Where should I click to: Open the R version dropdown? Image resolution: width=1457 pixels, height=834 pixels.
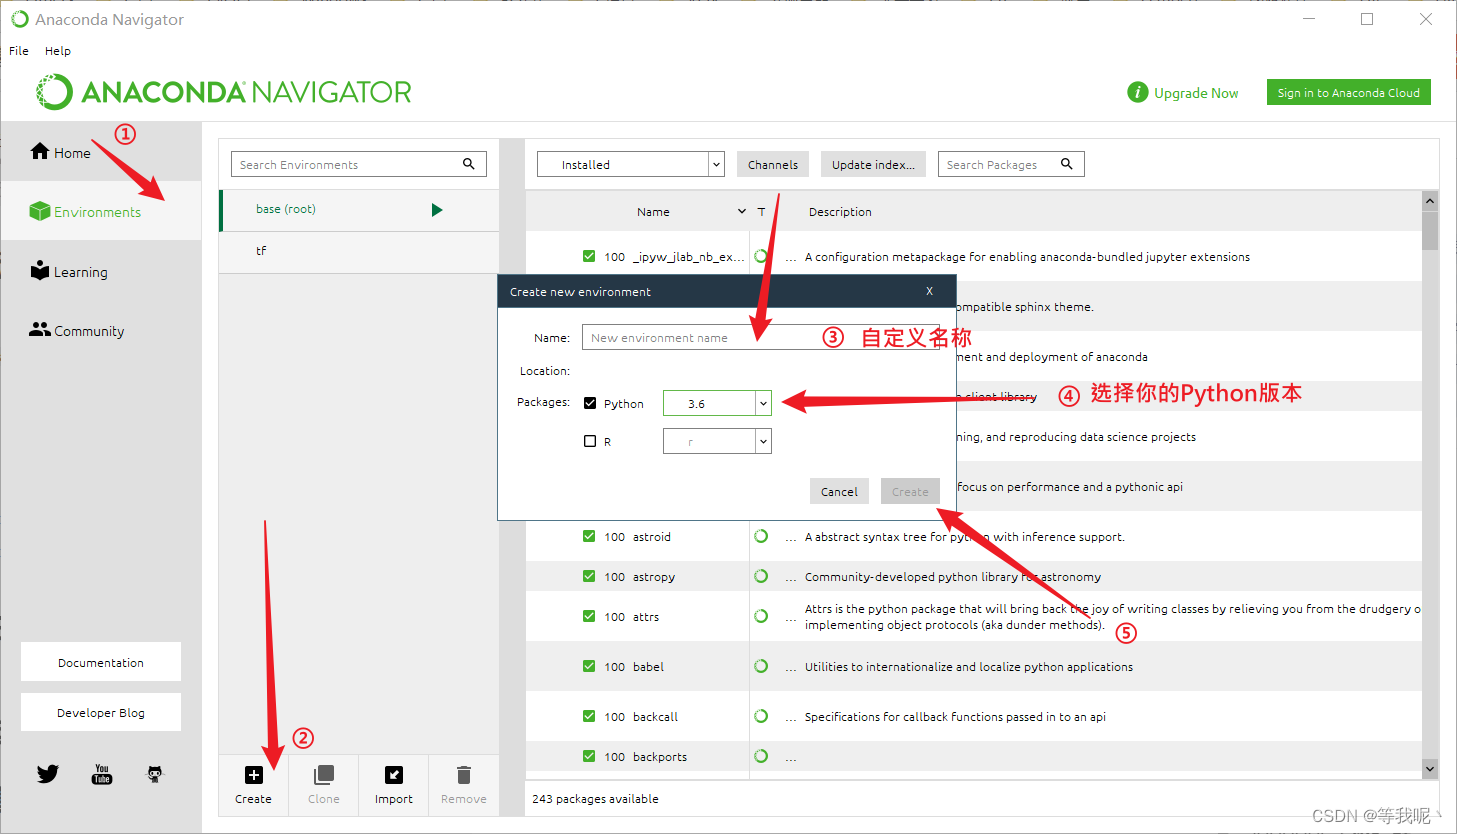717,441
